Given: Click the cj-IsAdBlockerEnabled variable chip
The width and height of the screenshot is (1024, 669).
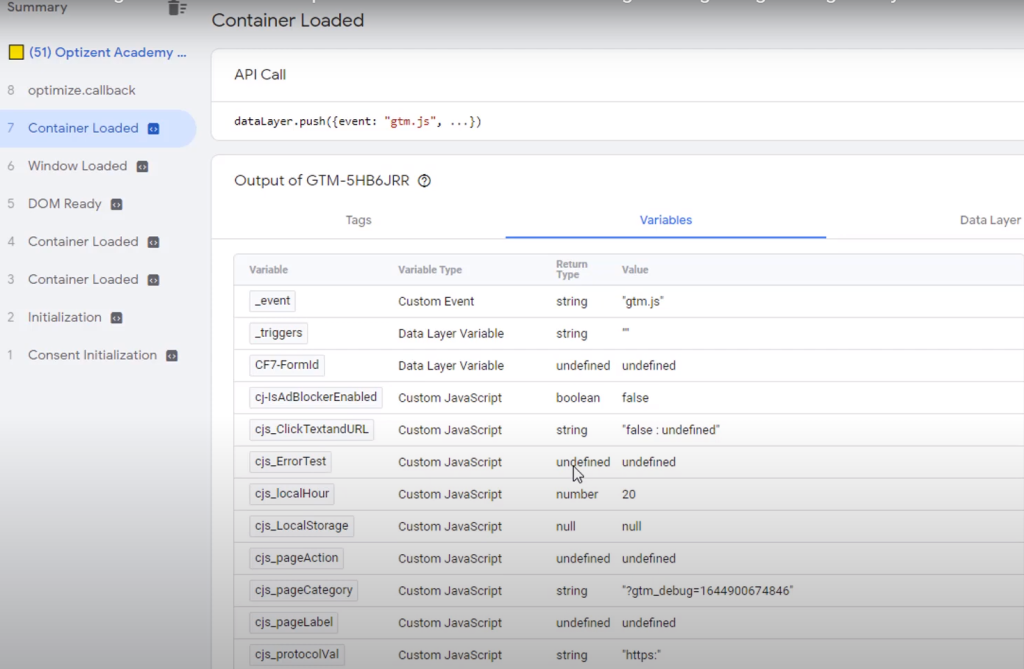Looking at the screenshot, I should [315, 397].
